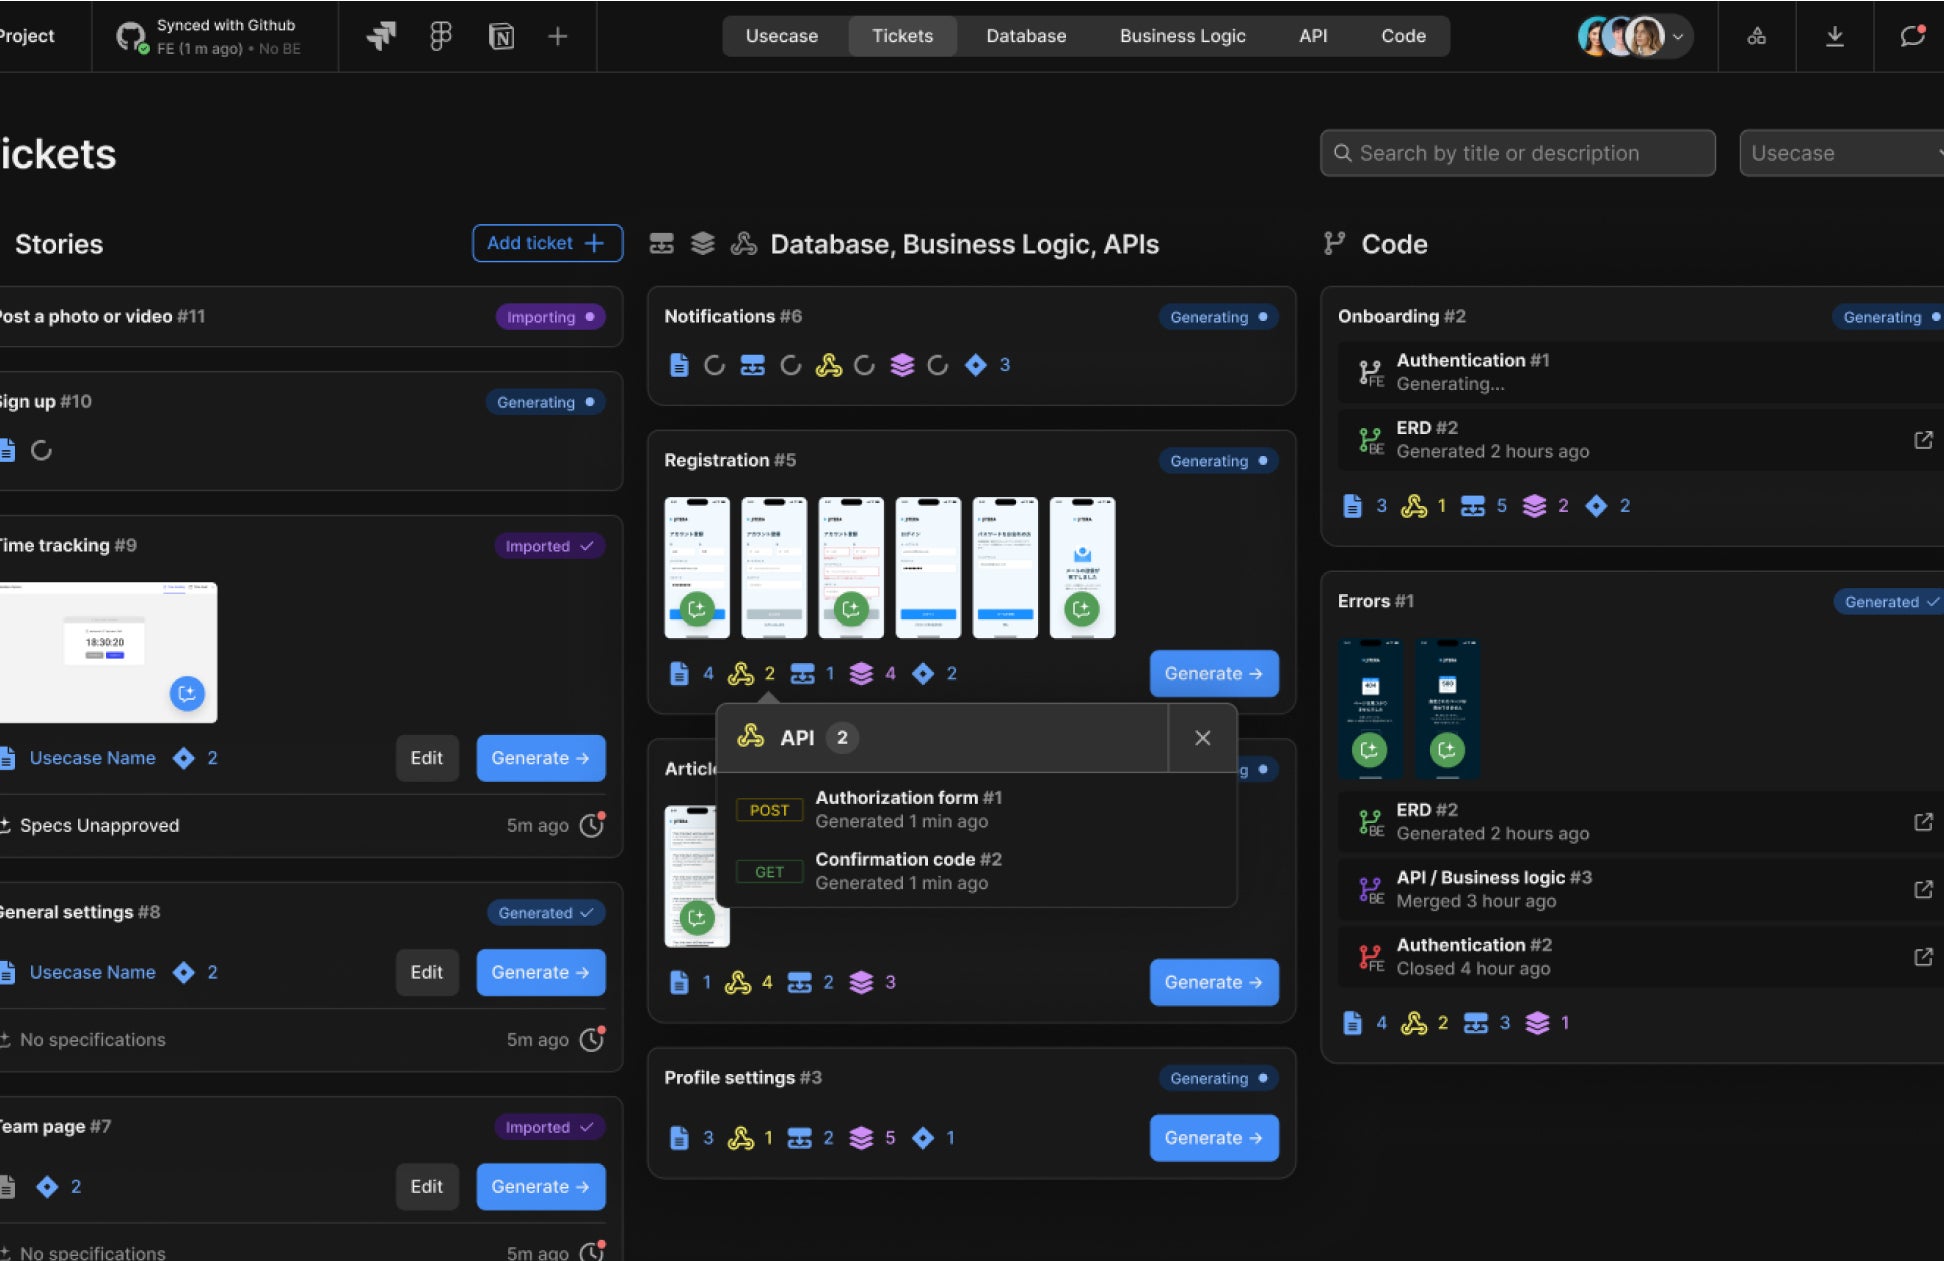Switch to the Business Logic tab
Viewport: 1944px width, 1261px height.
click(1182, 36)
